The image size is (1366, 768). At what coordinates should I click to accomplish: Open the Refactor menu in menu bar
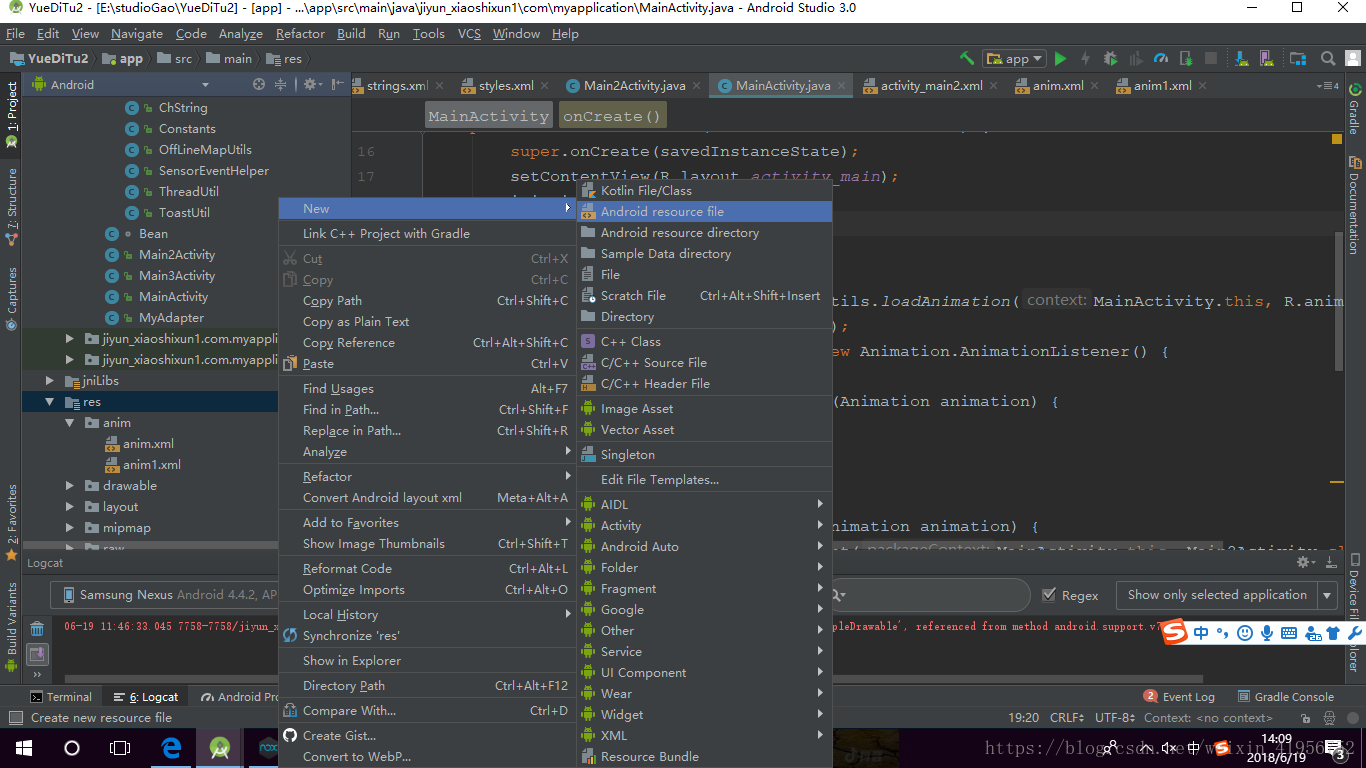(x=300, y=33)
